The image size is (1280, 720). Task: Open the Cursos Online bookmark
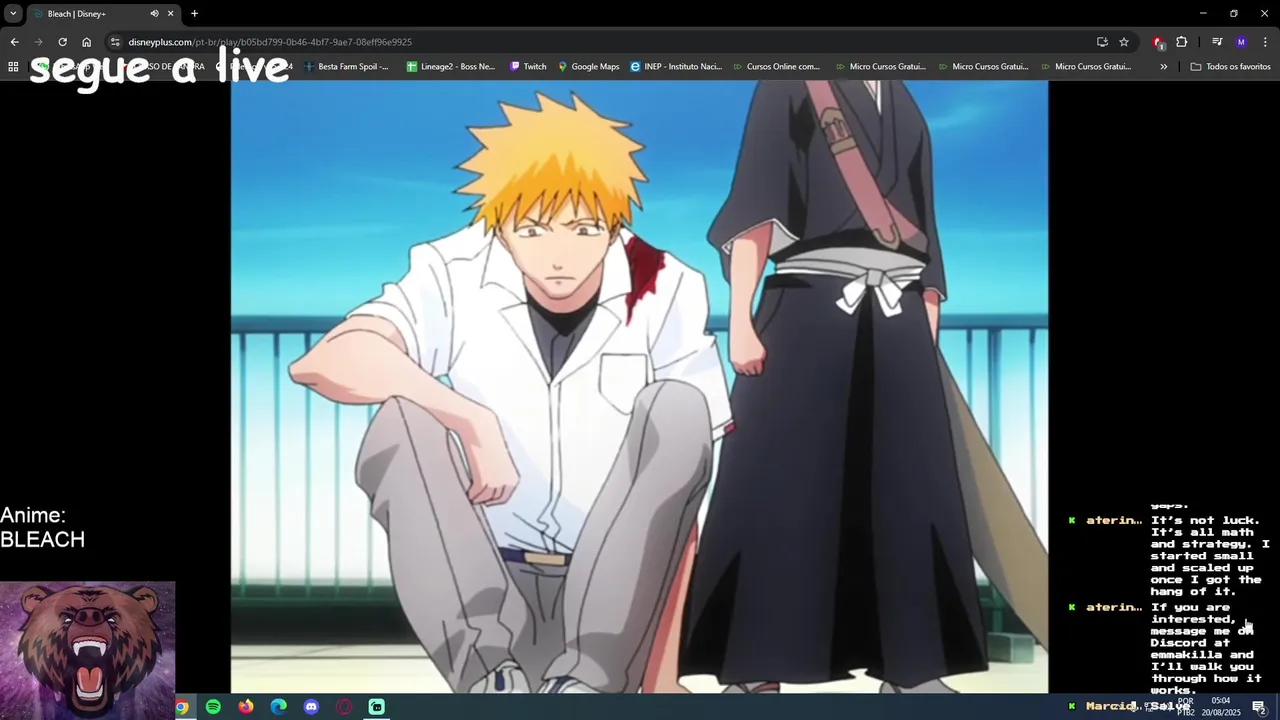pos(775,67)
